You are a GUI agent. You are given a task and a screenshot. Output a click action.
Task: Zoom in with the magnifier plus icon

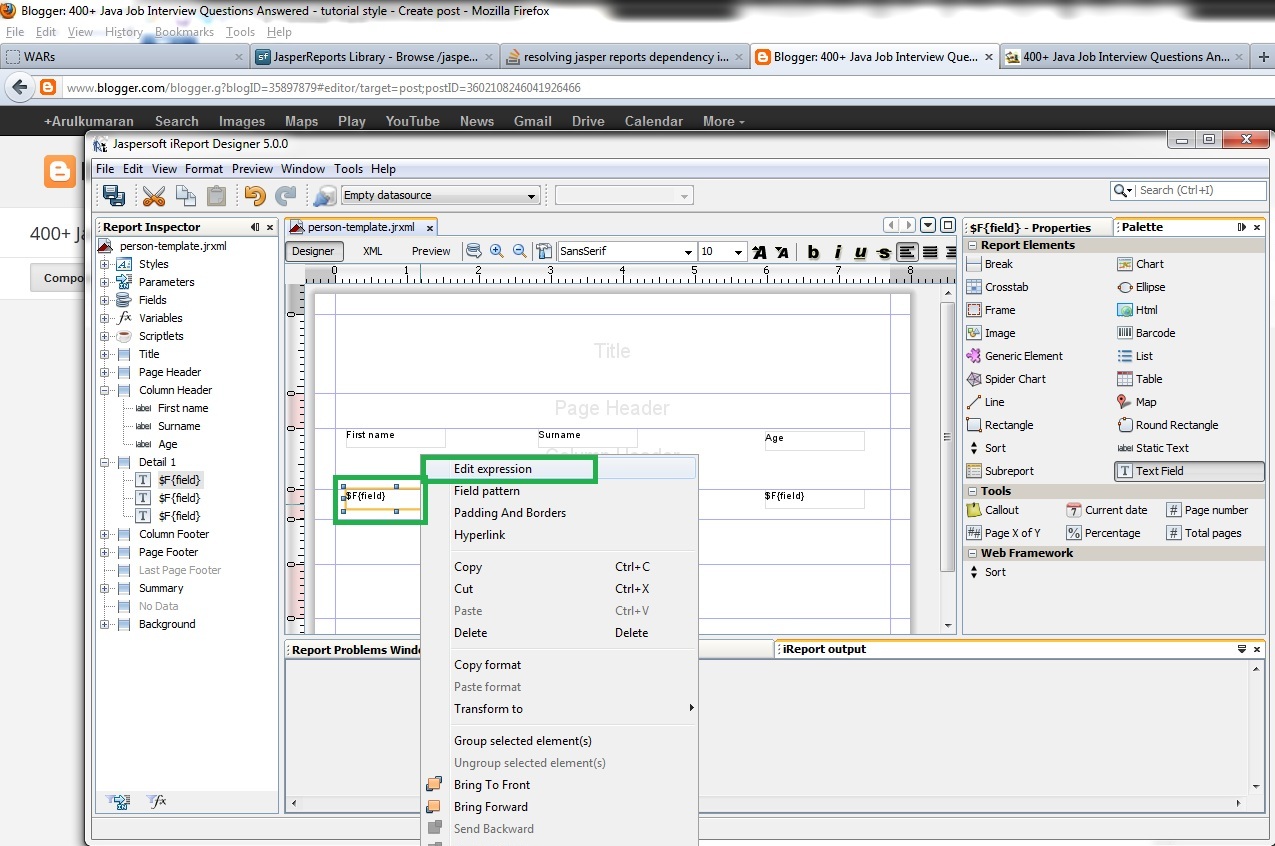pyautogui.click(x=496, y=251)
